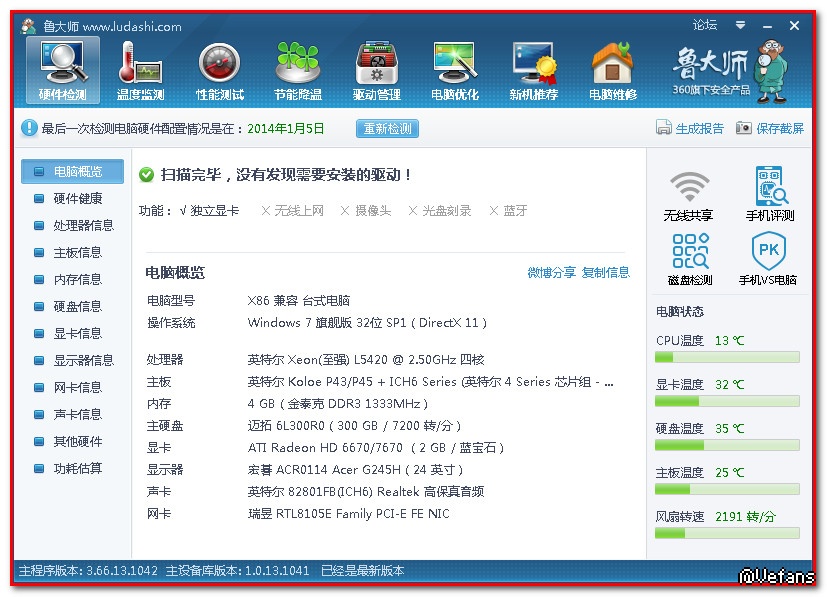The image size is (827, 597).
Task: Click the 显卡温度 progress bar
Action: (727, 402)
